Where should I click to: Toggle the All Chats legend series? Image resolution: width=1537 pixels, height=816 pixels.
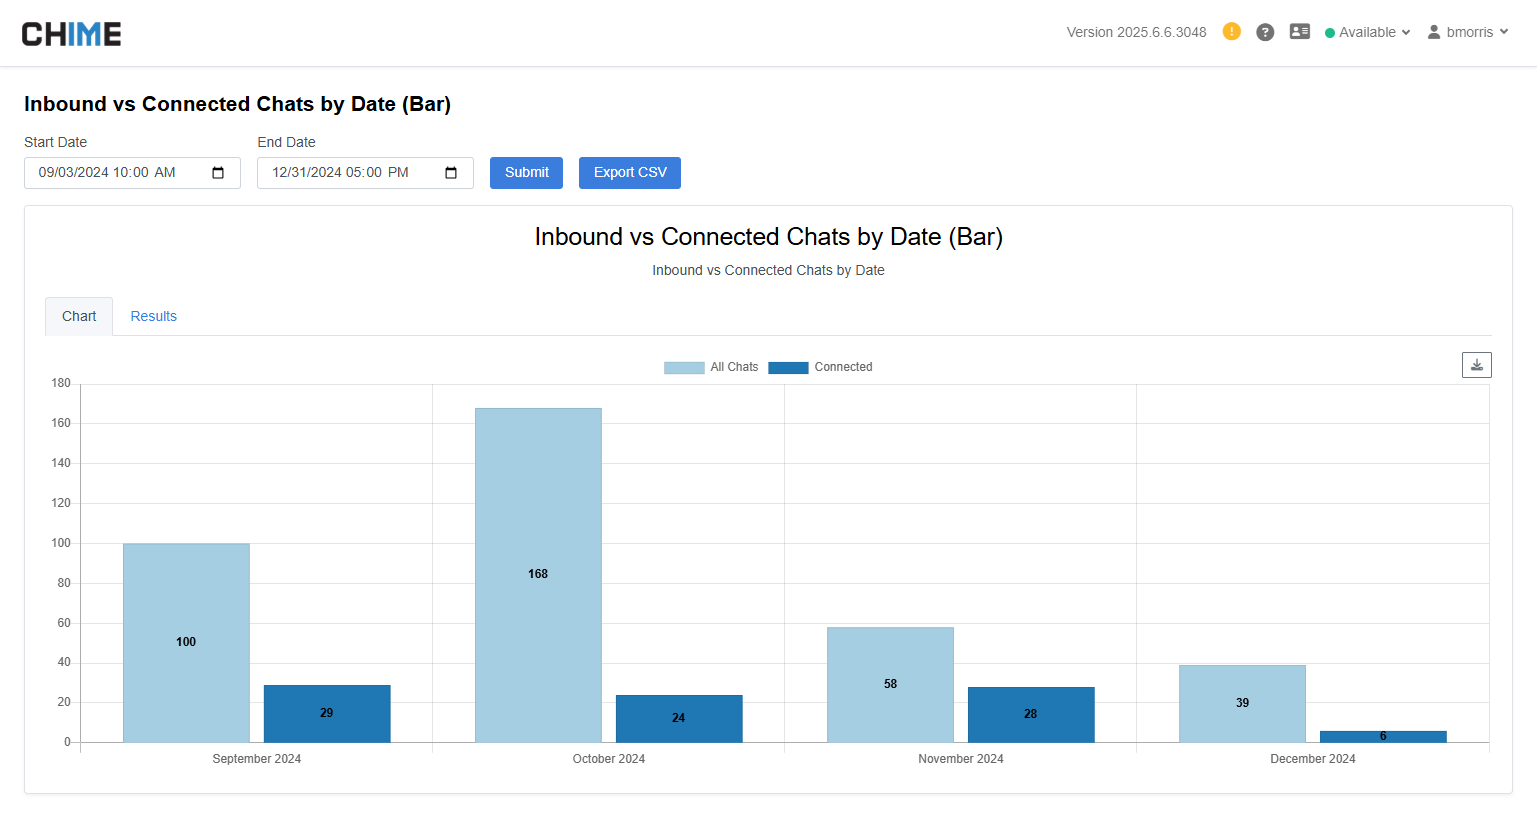tap(711, 367)
